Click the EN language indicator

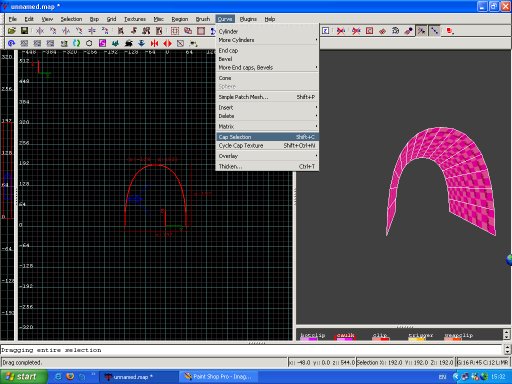point(442,377)
